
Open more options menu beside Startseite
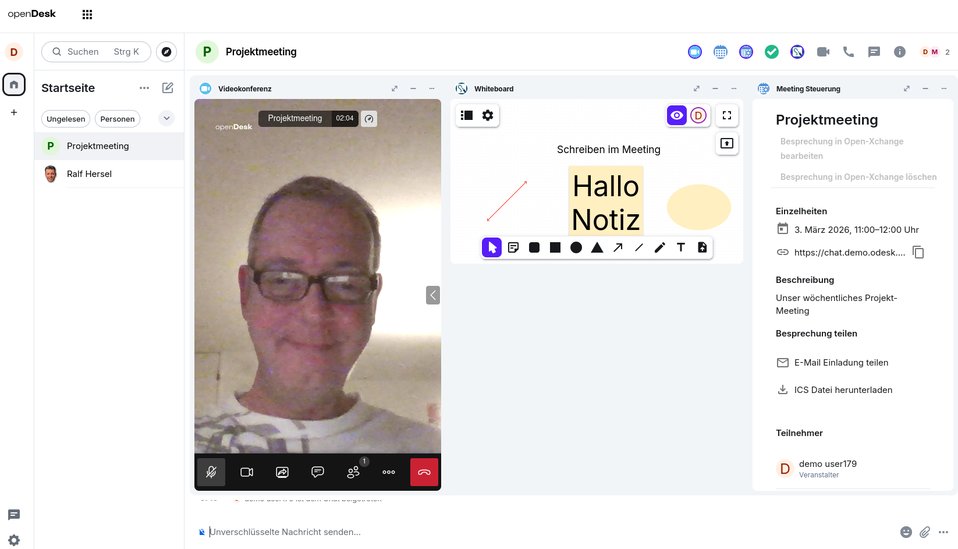pos(144,88)
